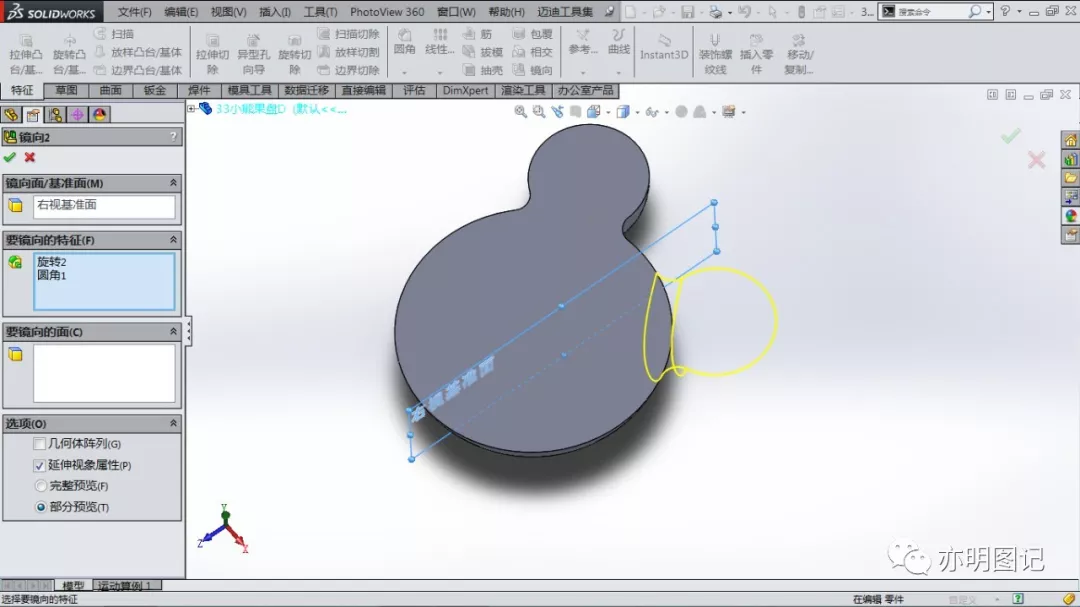Open SolidWorks Resources home icon in task pane
Viewport: 1080px width, 607px height.
point(1070,141)
